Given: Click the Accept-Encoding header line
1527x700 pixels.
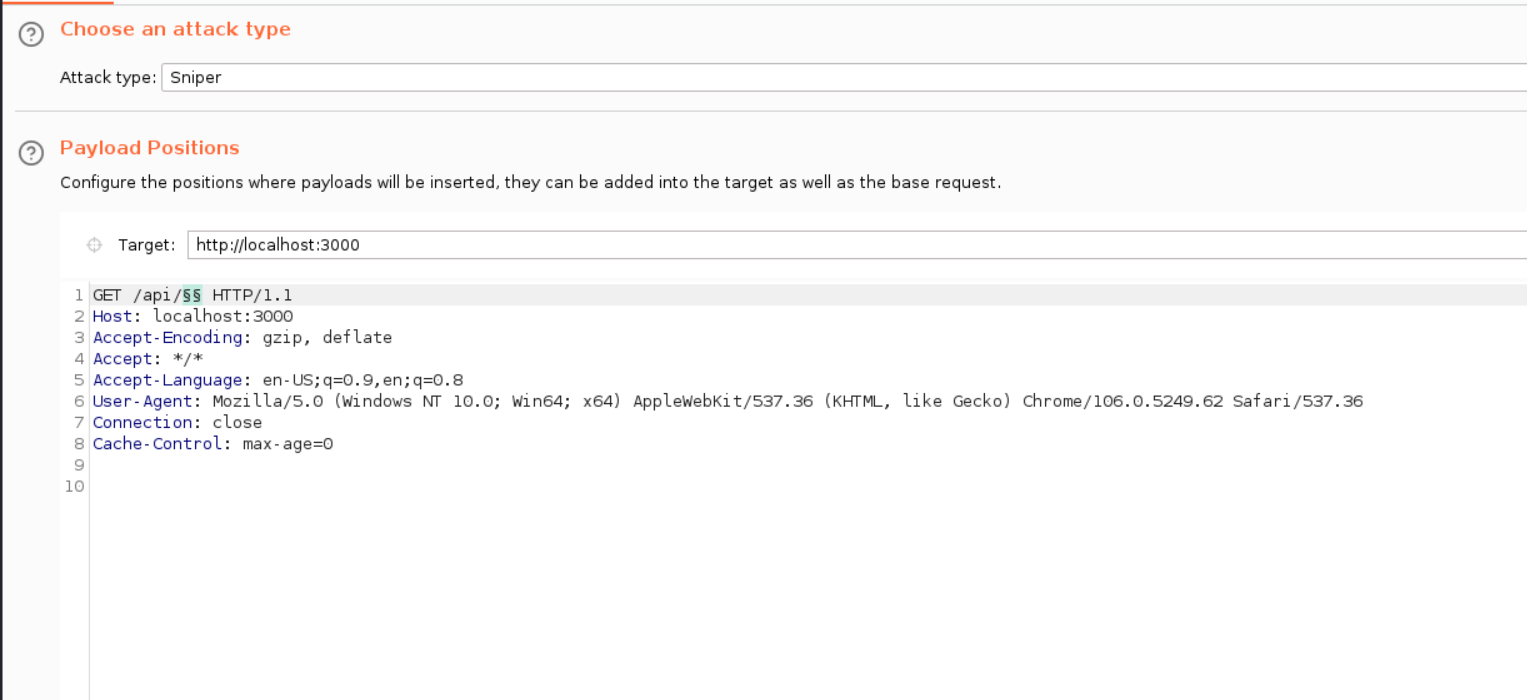Looking at the screenshot, I should [x=242, y=337].
